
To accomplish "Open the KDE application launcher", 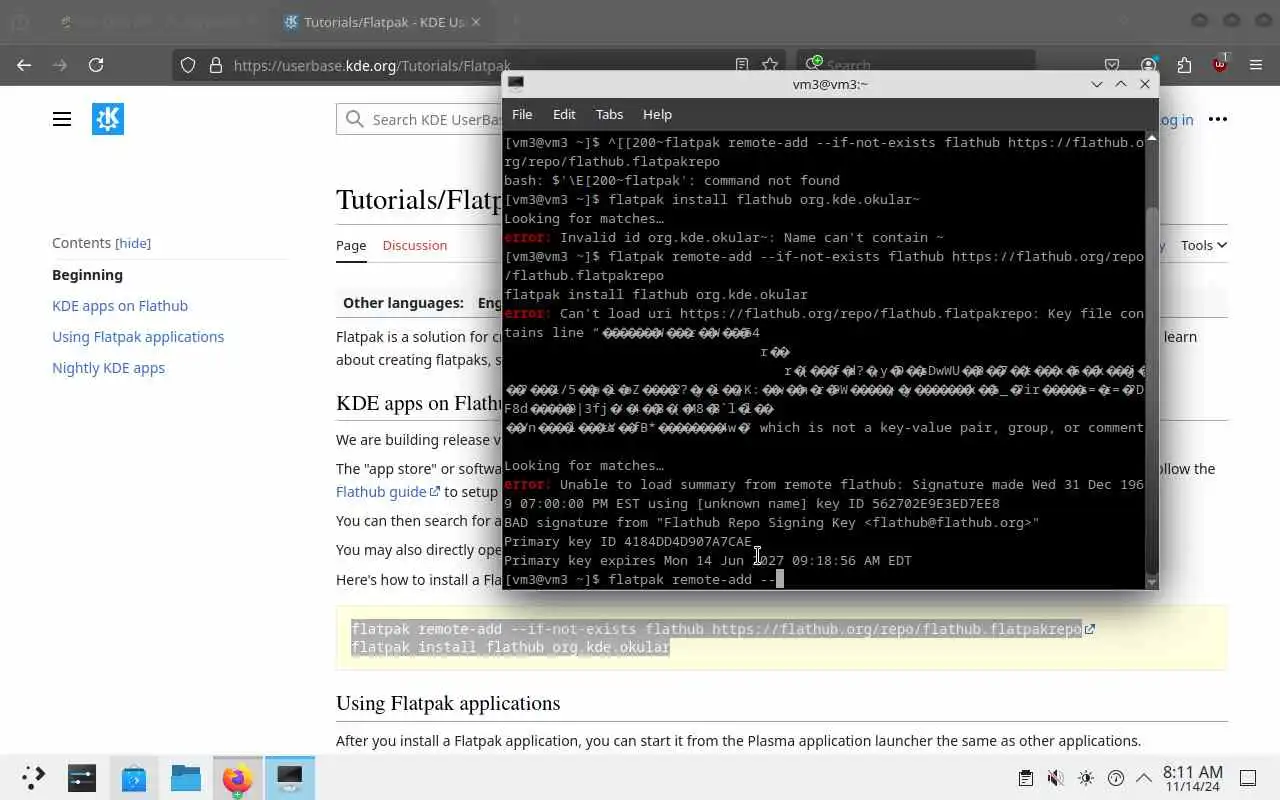I will (33, 778).
